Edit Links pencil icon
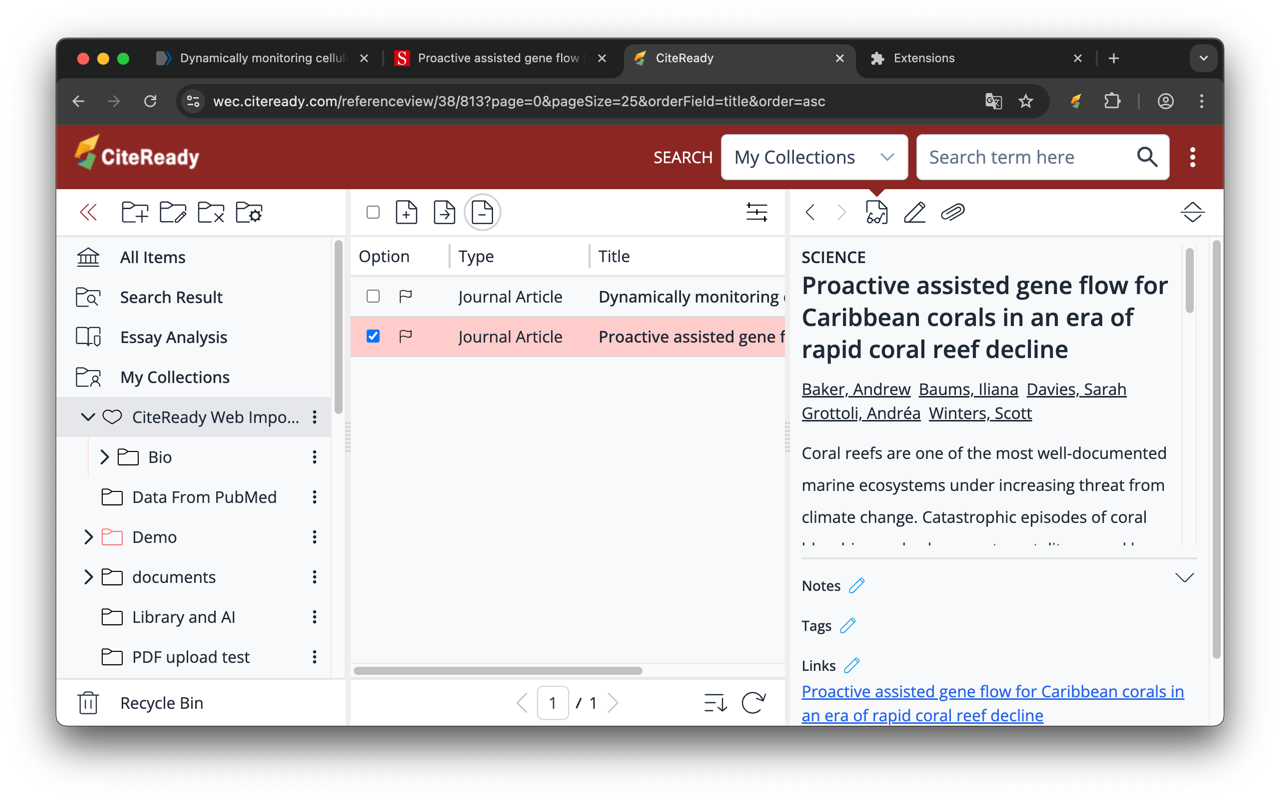Image resolution: width=1280 pixels, height=800 pixels. pyautogui.click(x=852, y=665)
